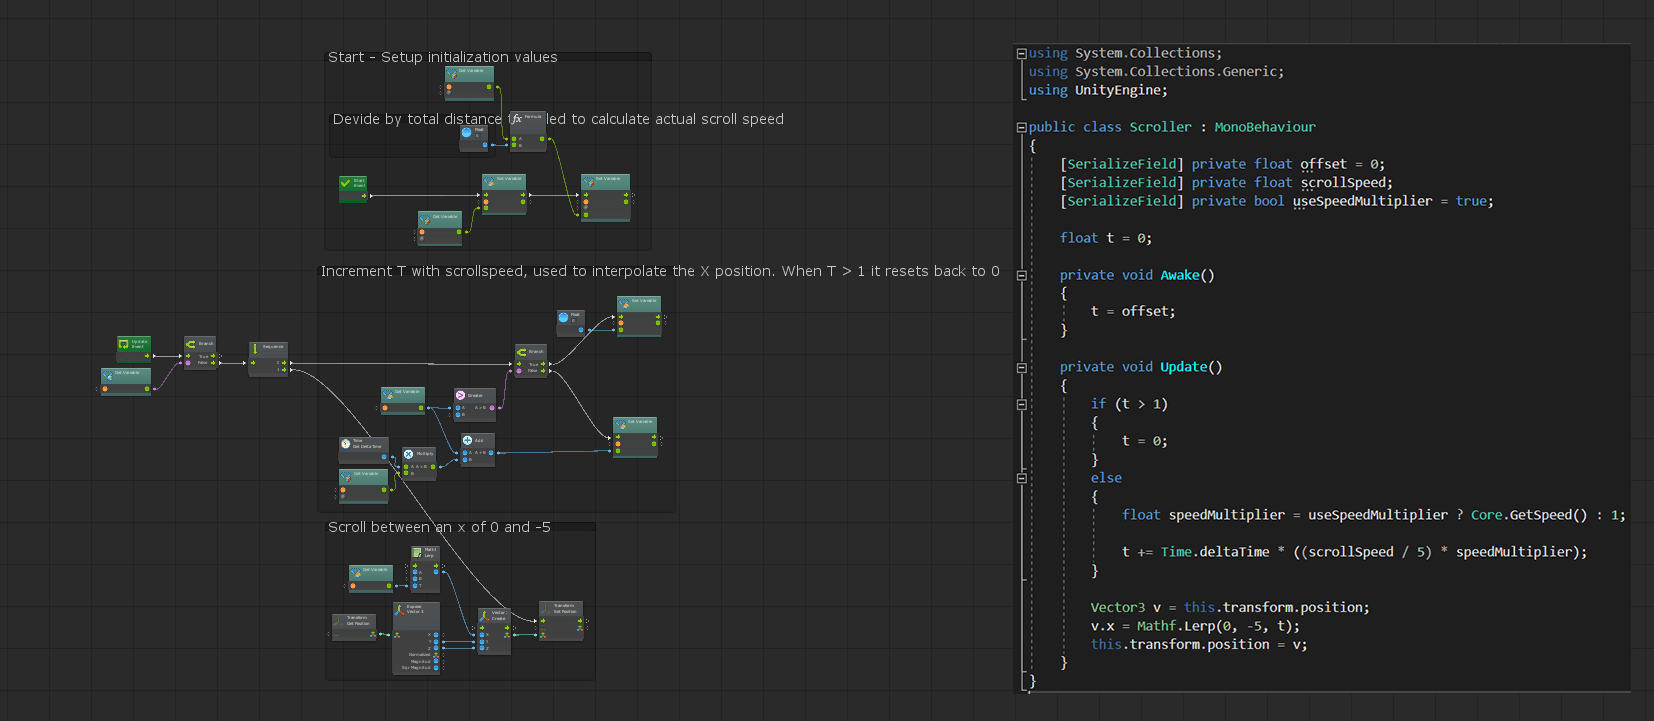The height and width of the screenshot is (721, 1654).
Task: Select the fx Formula node
Action: click(528, 131)
